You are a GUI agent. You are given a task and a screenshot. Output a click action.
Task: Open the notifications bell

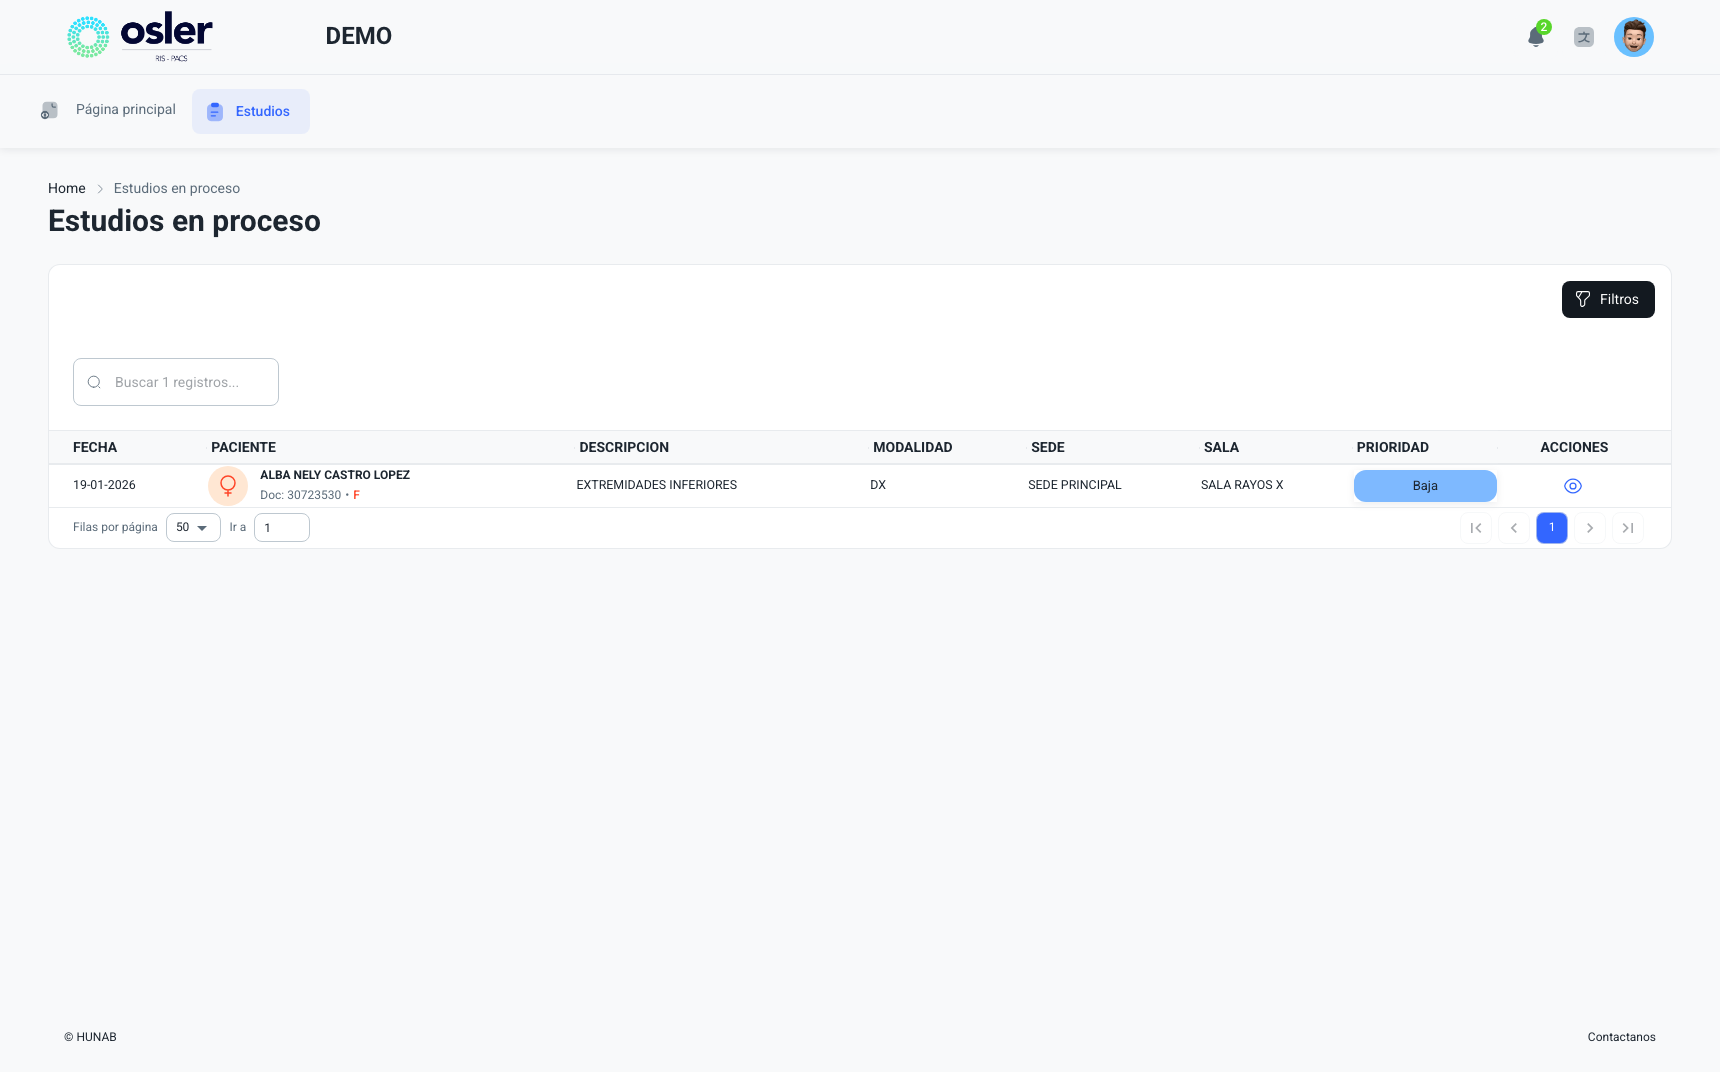pos(1537,37)
